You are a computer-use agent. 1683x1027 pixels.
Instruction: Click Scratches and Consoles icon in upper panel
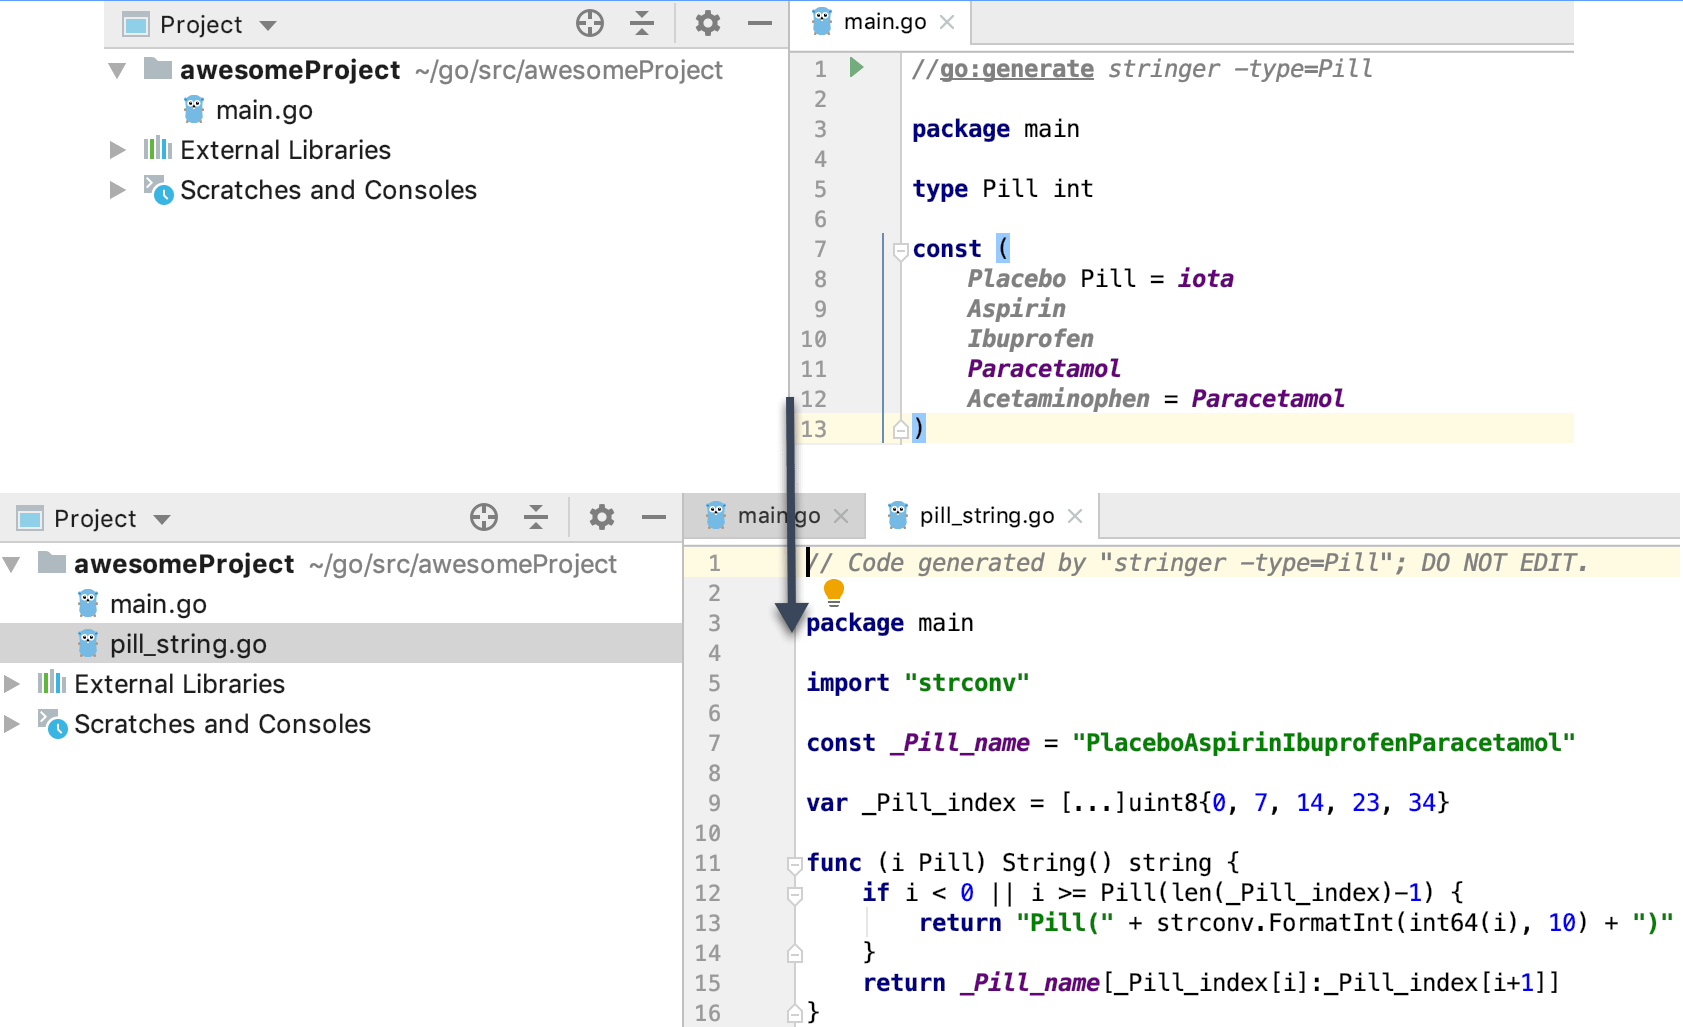(x=158, y=189)
